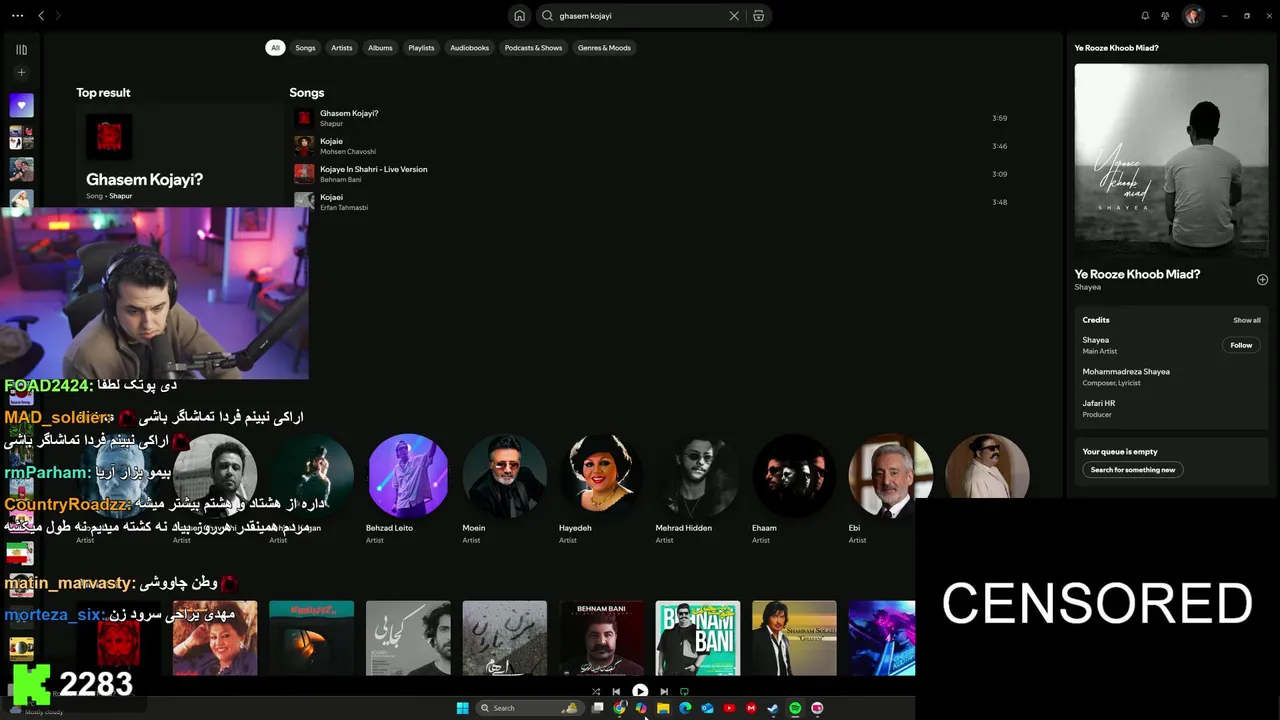Skip to next track
Viewport: 1280px width, 720px height.
coord(664,691)
